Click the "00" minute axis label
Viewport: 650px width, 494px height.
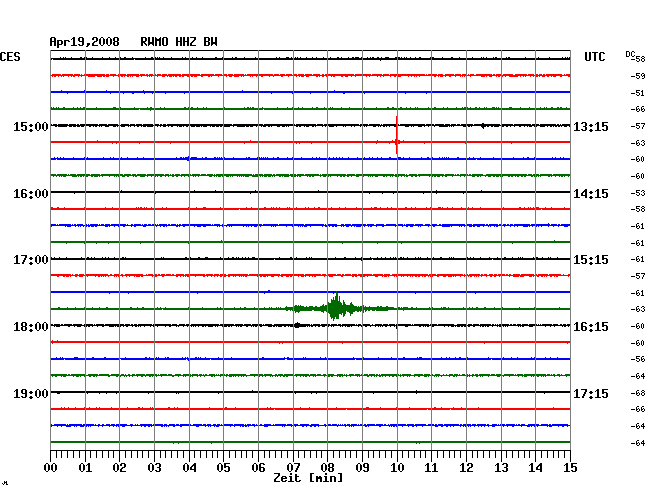coord(51,468)
